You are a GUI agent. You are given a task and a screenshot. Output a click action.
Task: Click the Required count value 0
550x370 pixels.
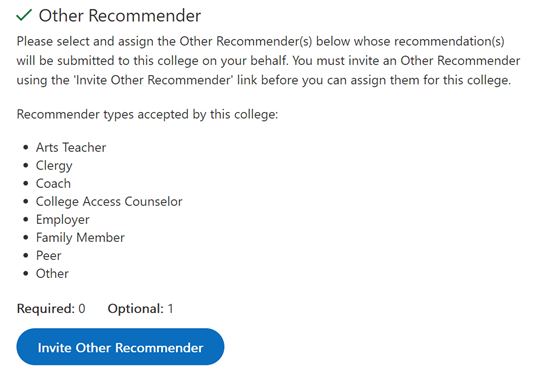(x=82, y=309)
